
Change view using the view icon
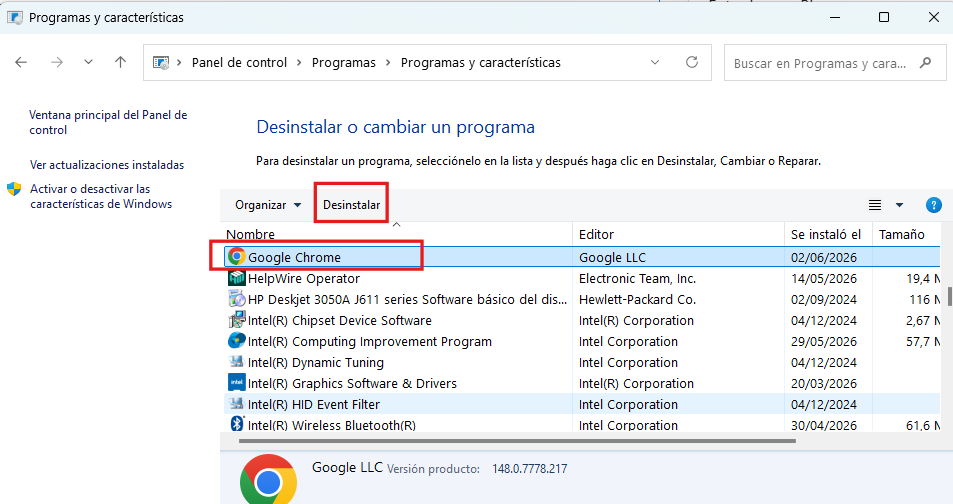pyautogui.click(x=875, y=205)
